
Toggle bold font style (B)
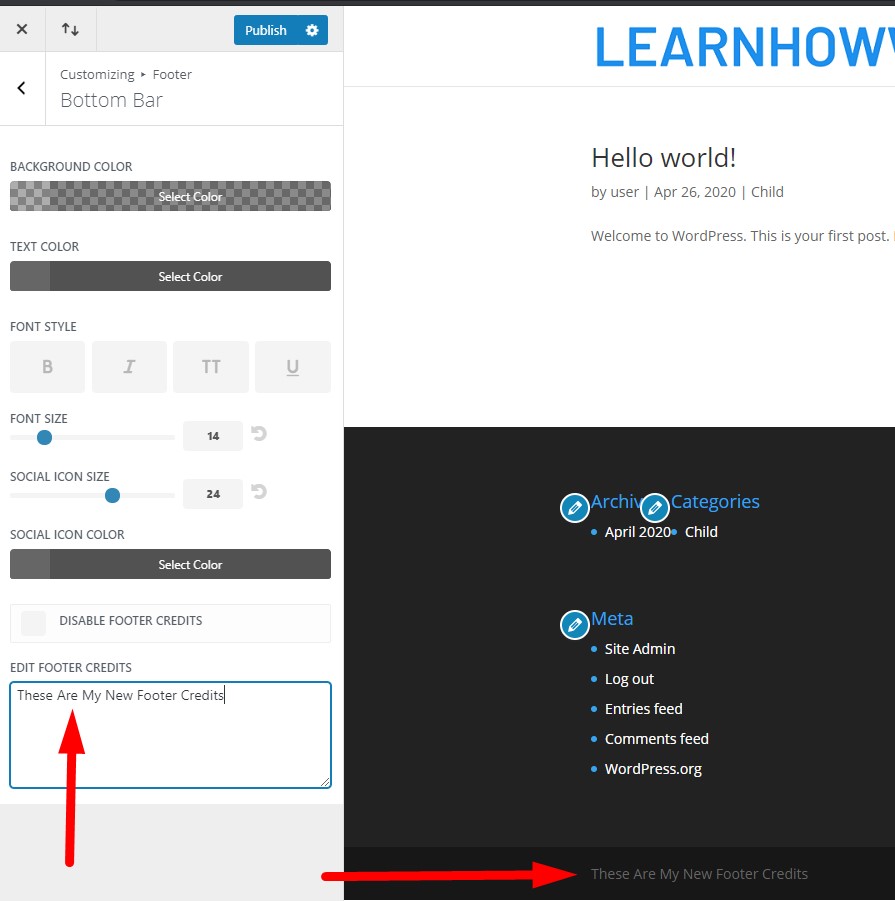coord(48,367)
